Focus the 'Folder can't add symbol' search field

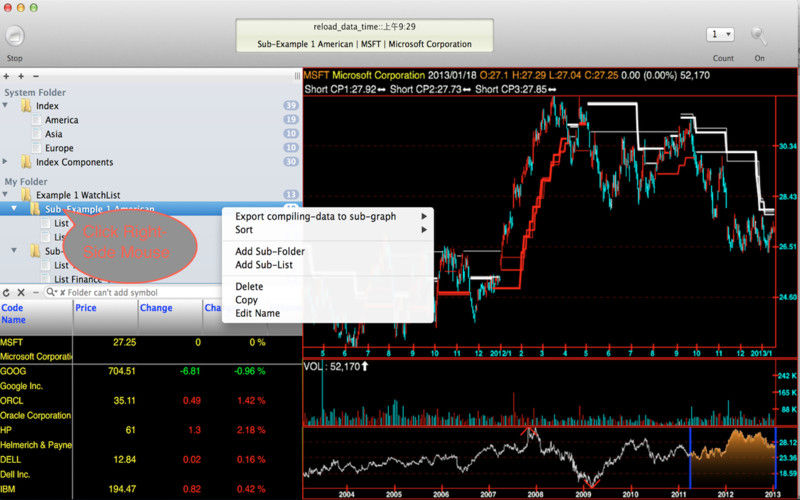pyautogui.click(x=134, y=292)
